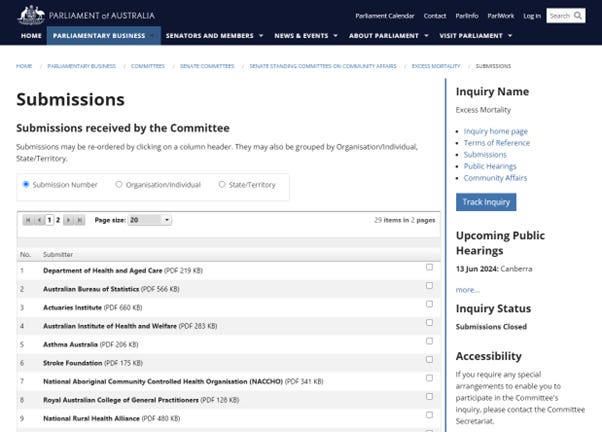This screenshot has width=602, height=432.
Task: Open Public Hearings sidebar link
Action: 490,166
